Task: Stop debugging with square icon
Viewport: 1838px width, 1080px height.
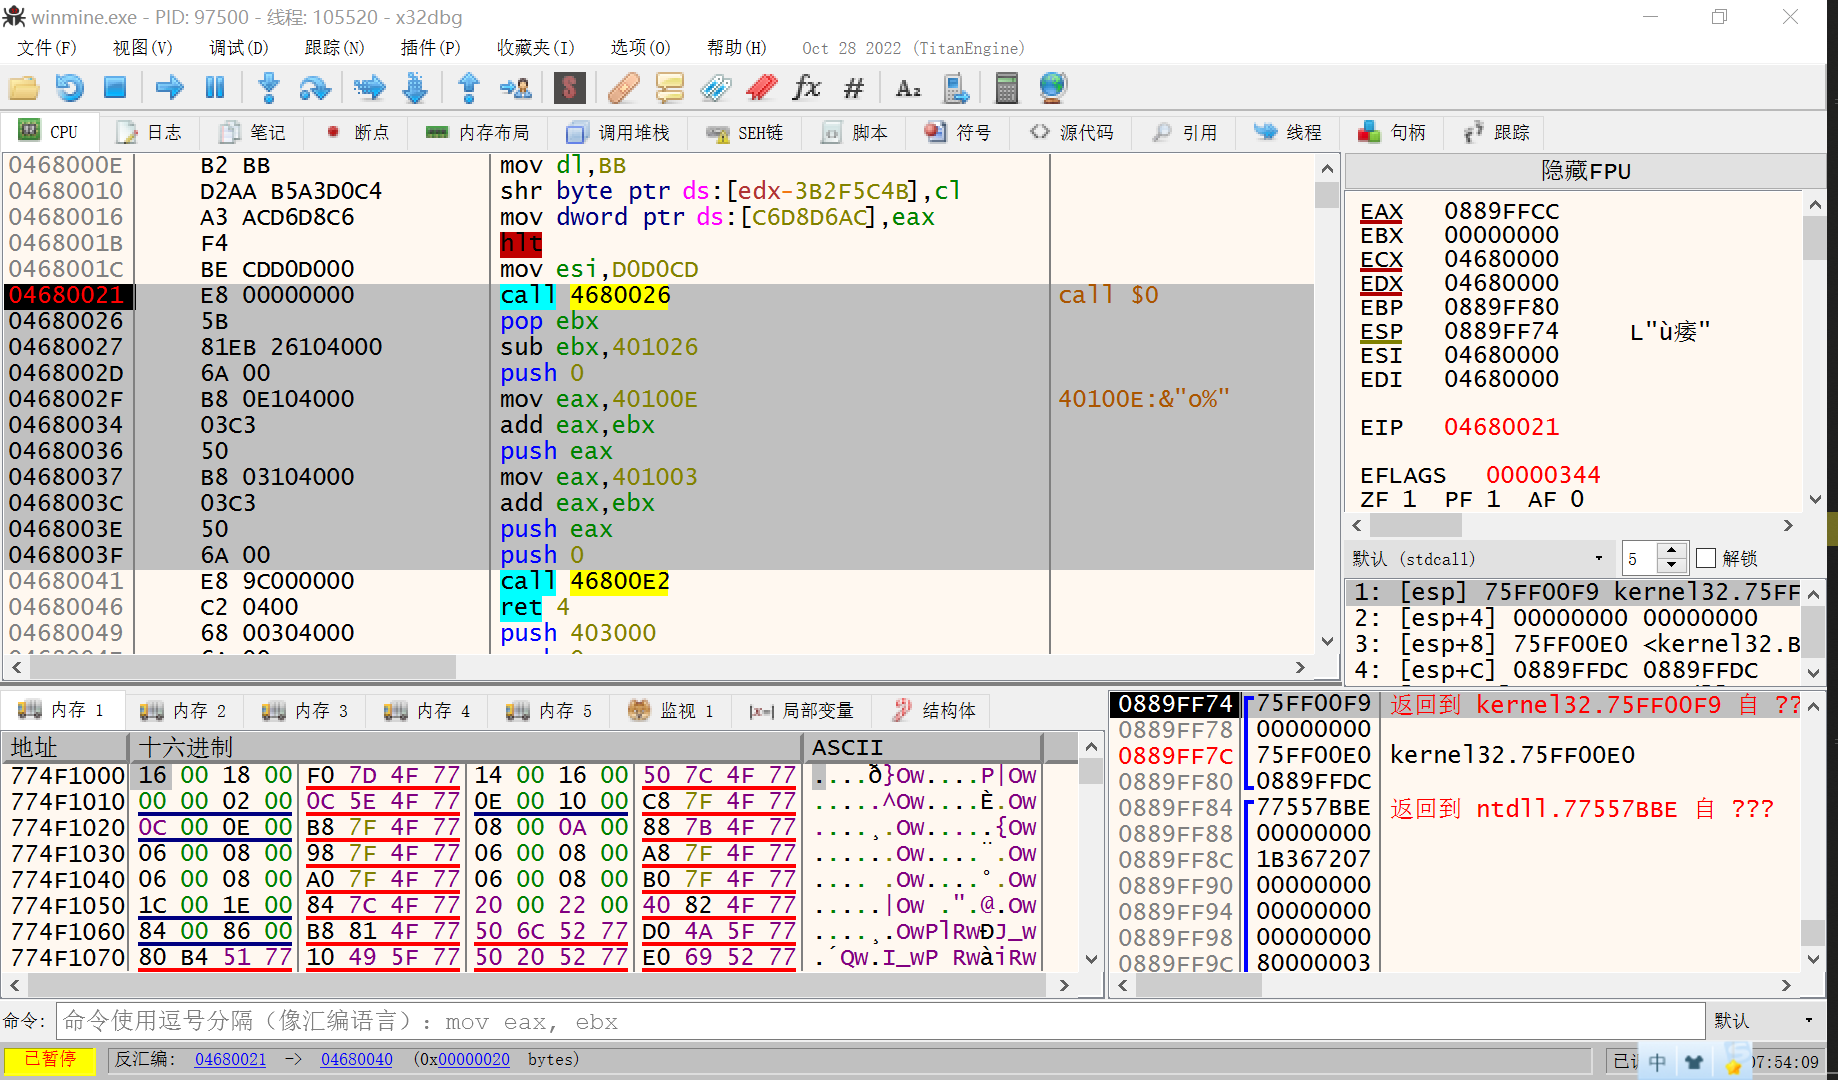Action: pos(115,88)
